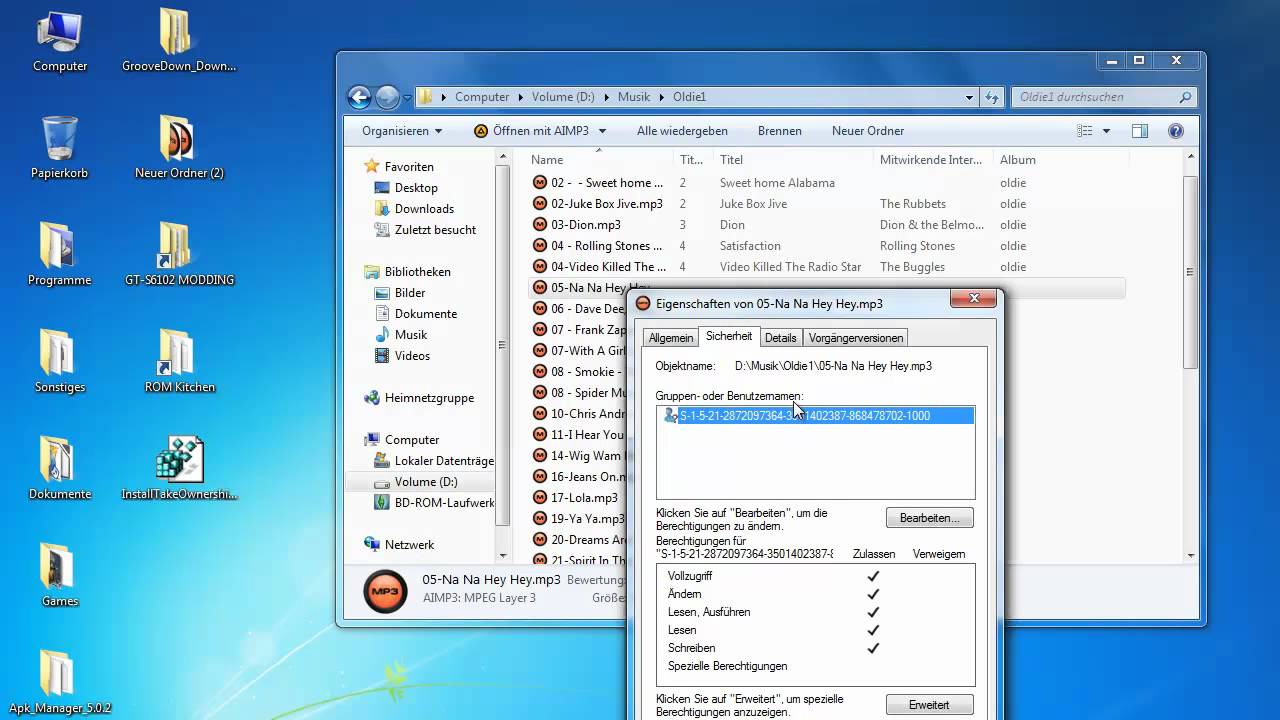Select GT-S6102 MODDING shortcut icon
Screen dimensions: 1280x720
[x=179, y=254]
